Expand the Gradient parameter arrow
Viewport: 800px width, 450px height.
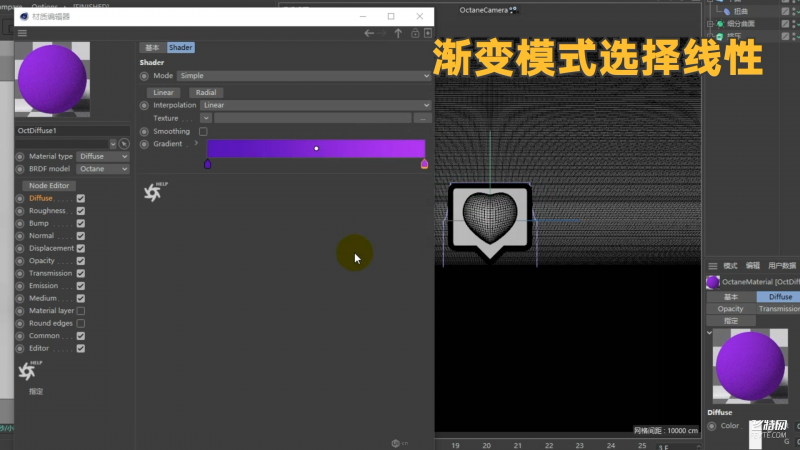coord(196,144)
